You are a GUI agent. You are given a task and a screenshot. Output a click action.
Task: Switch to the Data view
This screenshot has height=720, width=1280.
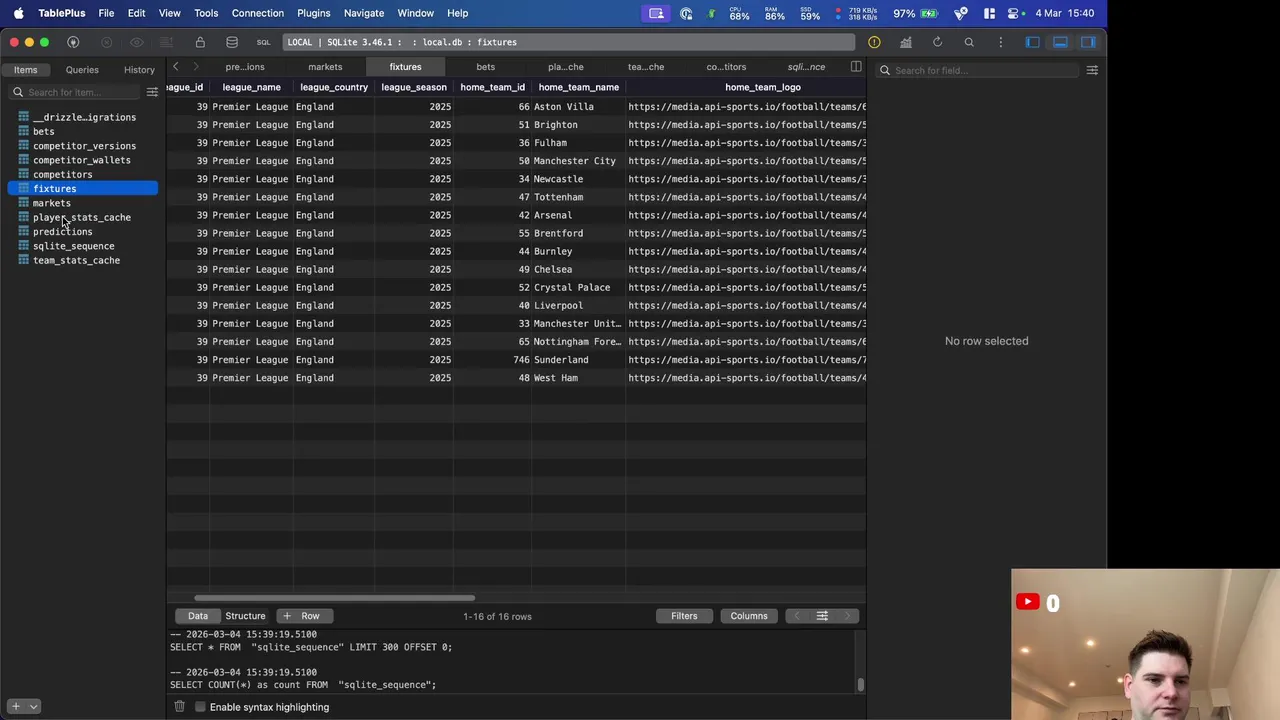point(198,616)
